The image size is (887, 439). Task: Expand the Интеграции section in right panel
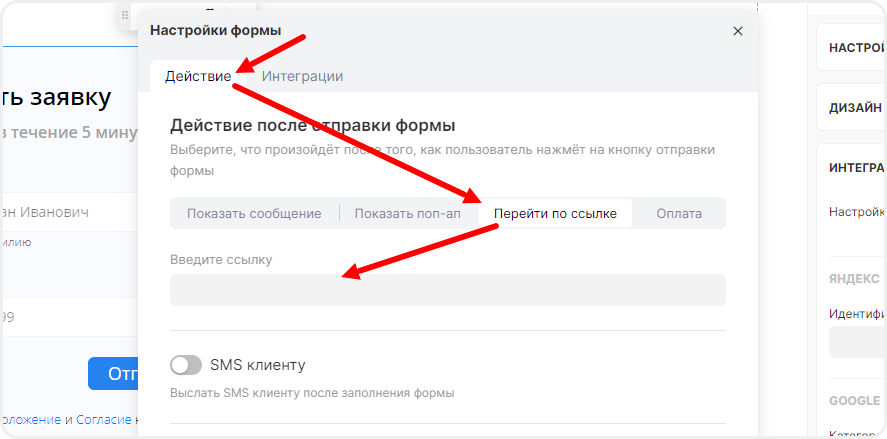click(x=855, y=167)
